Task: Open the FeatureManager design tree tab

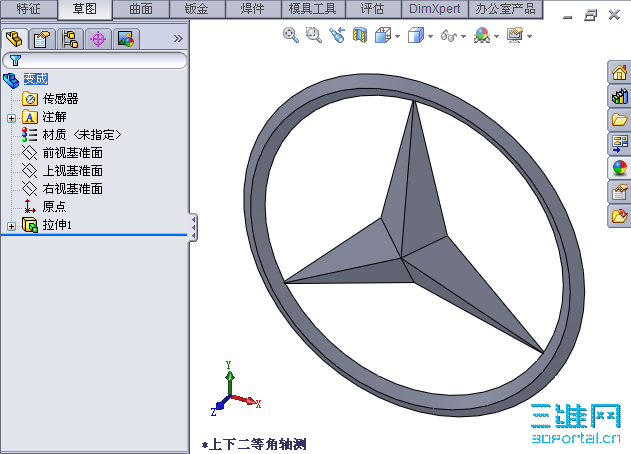Action: pyautogui.click(x=14, y=39)
